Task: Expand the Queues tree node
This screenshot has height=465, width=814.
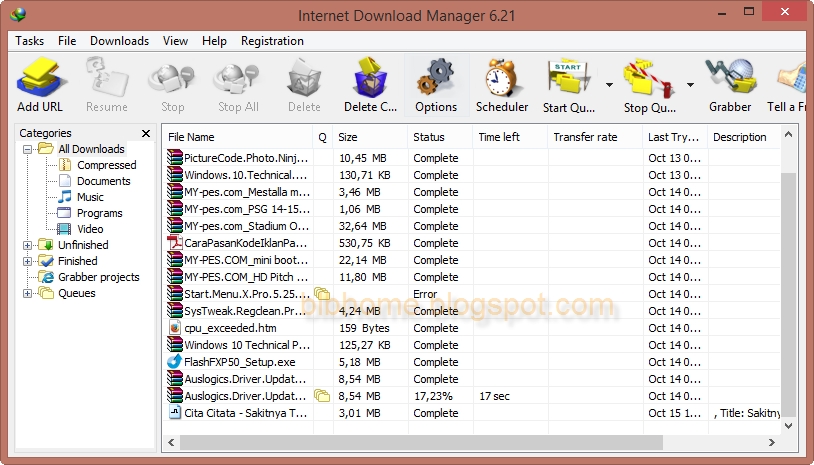Action: pos(28,293)
